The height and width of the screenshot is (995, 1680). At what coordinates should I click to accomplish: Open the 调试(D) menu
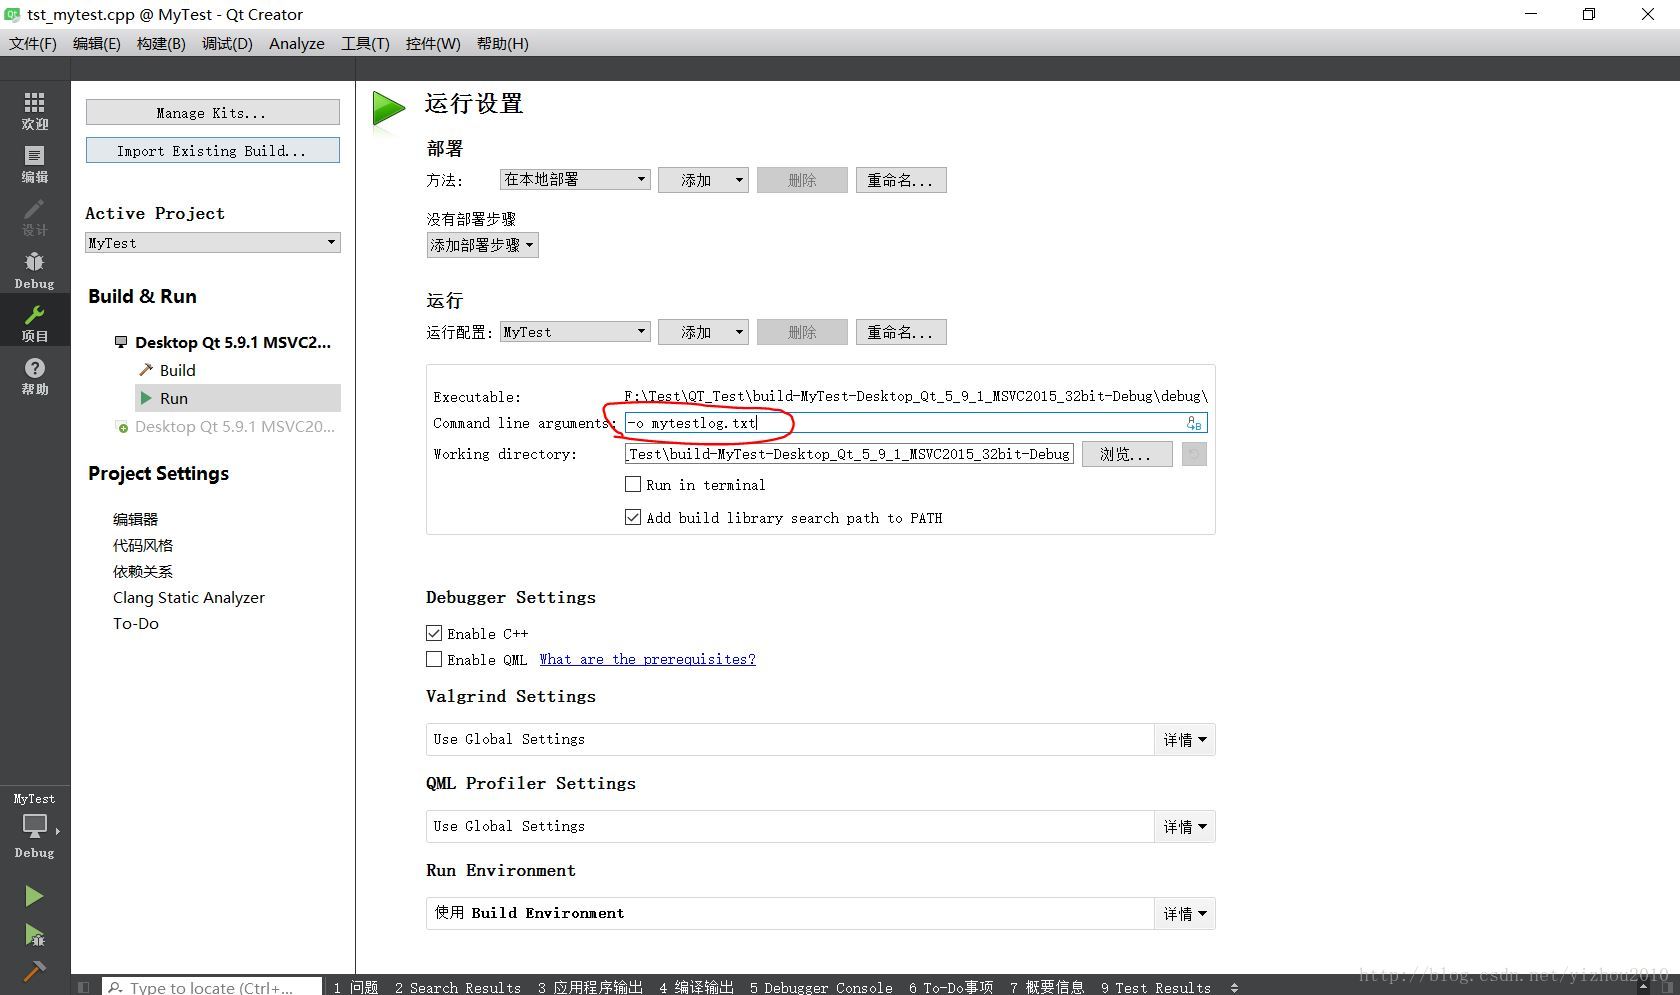pos(227,43)
